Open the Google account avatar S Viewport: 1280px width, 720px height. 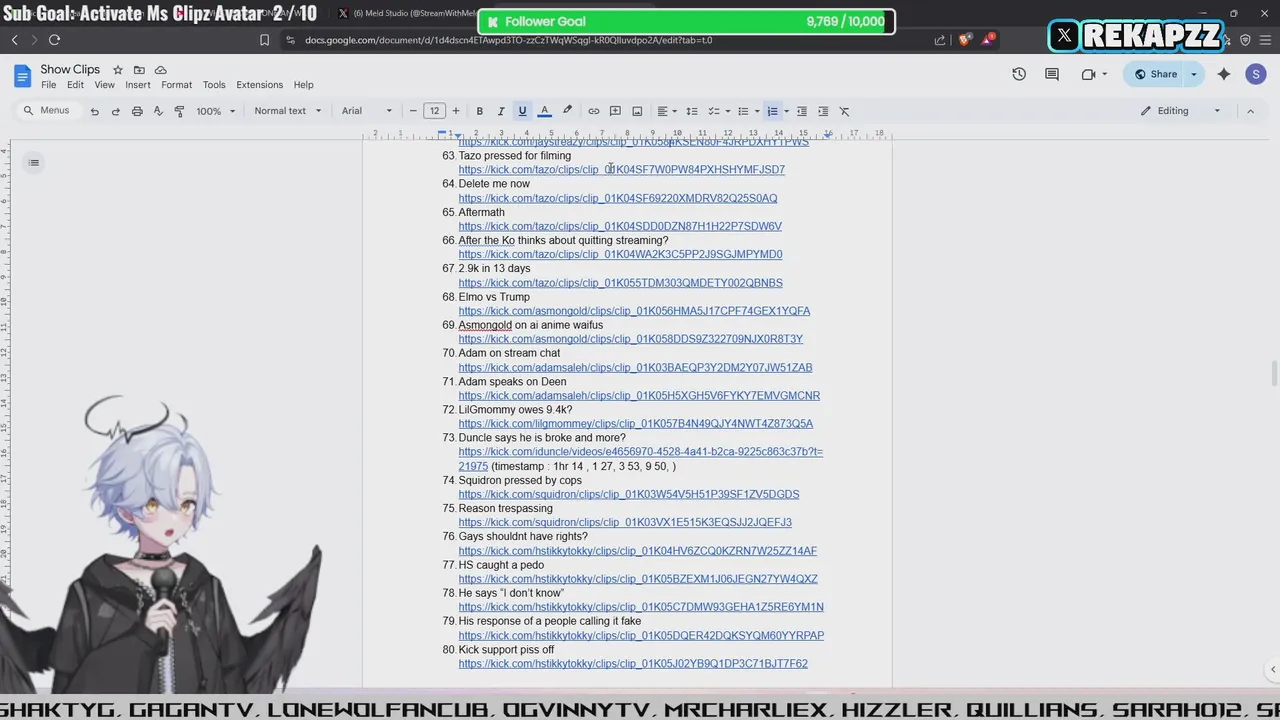point(1256,74)
